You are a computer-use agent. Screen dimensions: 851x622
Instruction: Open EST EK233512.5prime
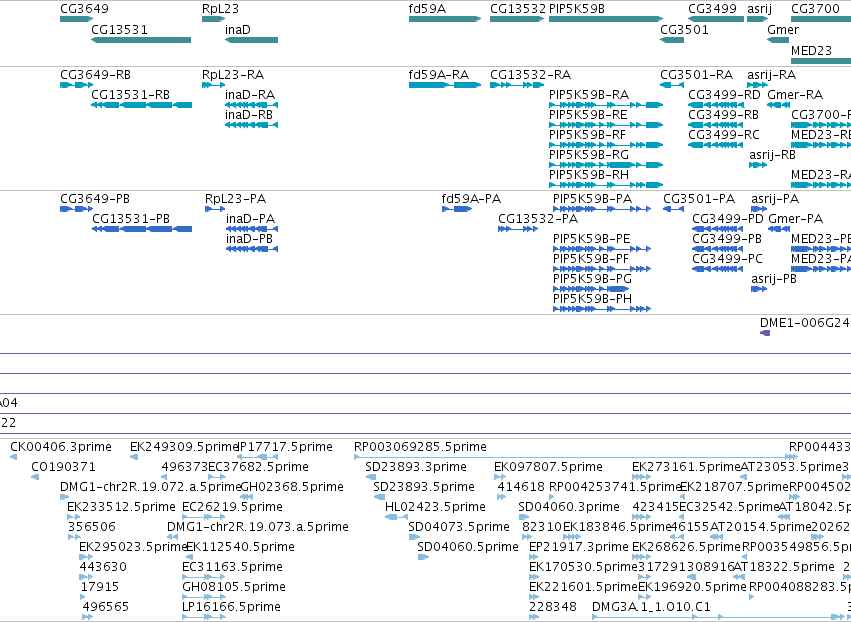(x=121, y=506)
